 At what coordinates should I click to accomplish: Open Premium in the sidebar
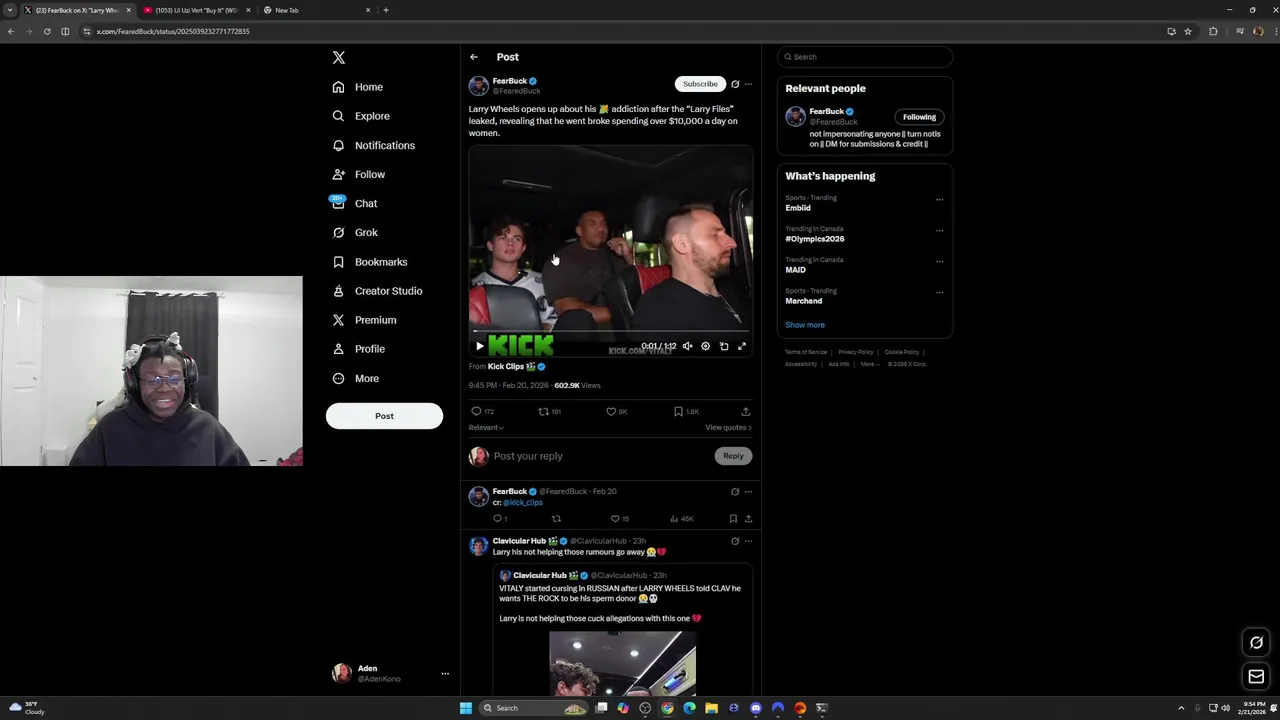(x=364, y=320)
